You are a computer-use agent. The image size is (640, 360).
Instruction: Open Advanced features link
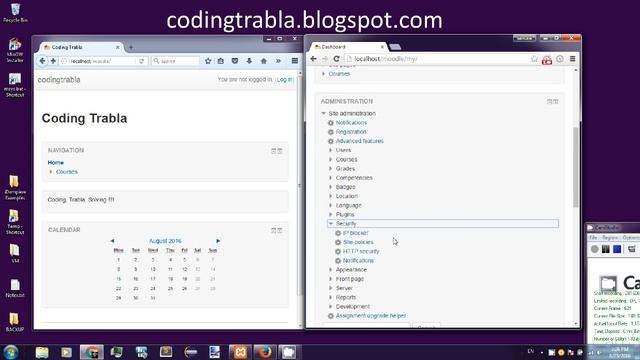pyautogui.click(x=360, y=141)
